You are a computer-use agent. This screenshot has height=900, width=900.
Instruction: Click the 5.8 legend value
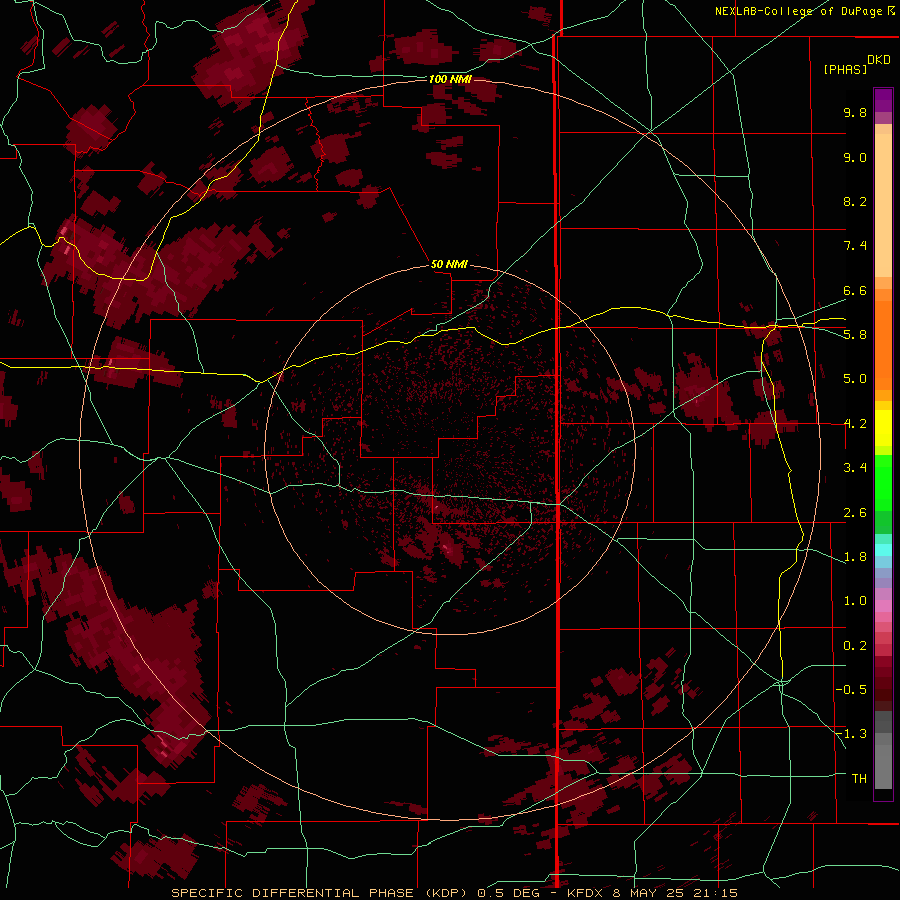tap(855, 335)
